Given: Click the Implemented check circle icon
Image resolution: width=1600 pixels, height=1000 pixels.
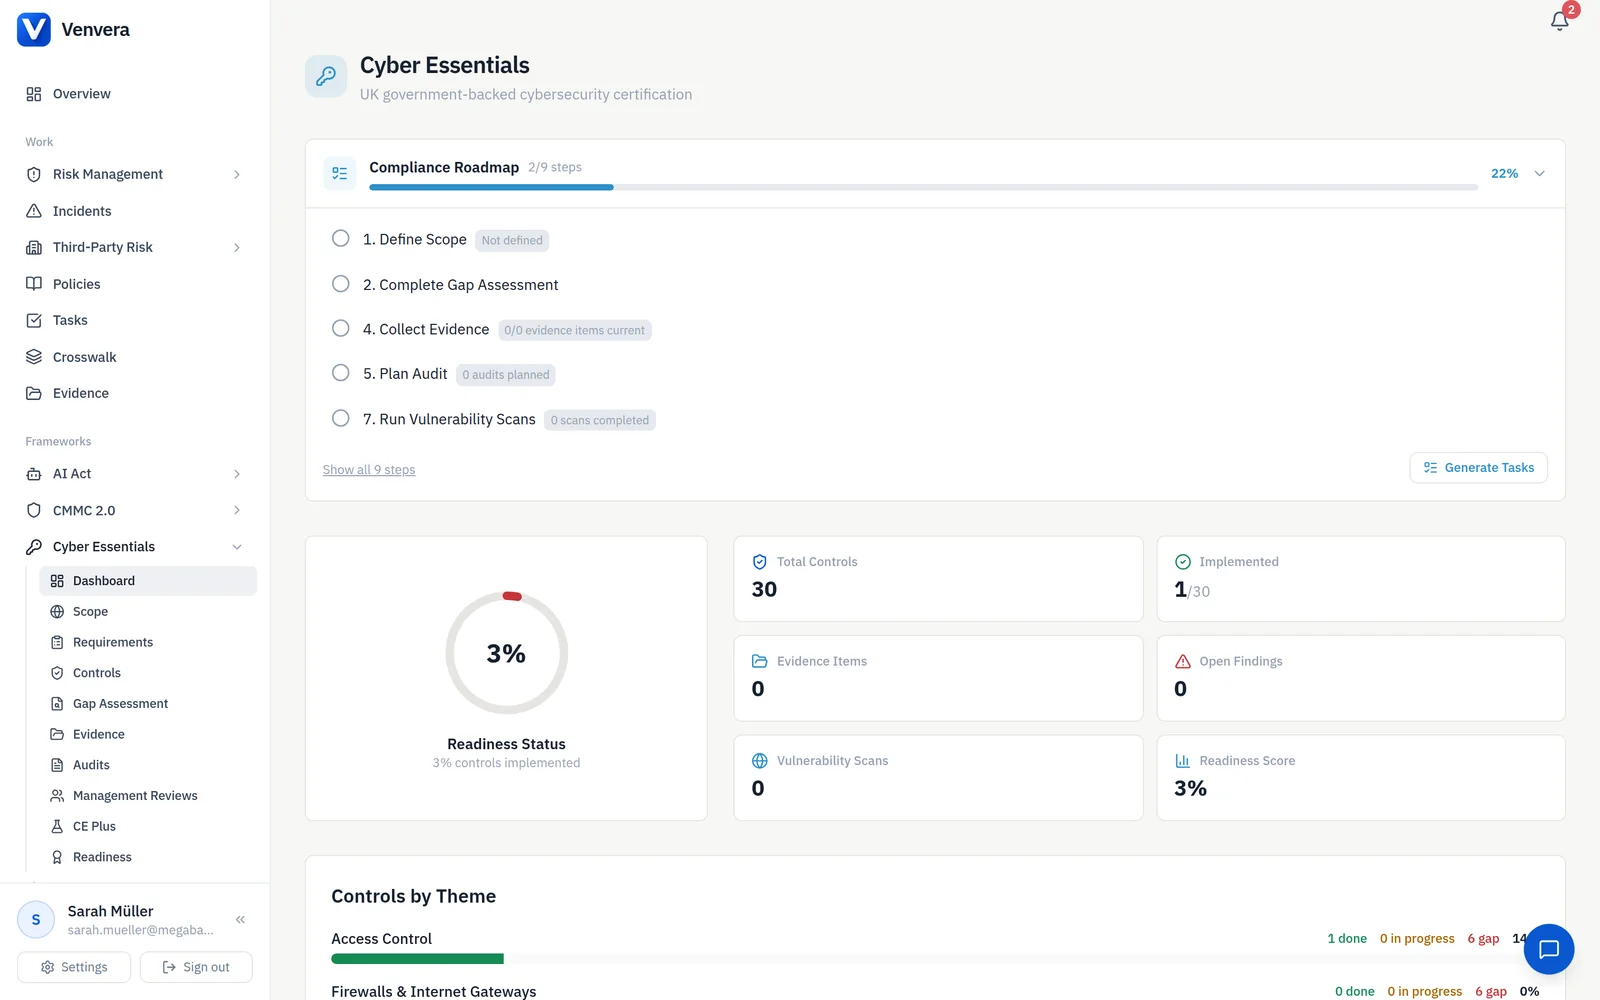Looking at the screenshot, I should click(x=1183, y=562).
